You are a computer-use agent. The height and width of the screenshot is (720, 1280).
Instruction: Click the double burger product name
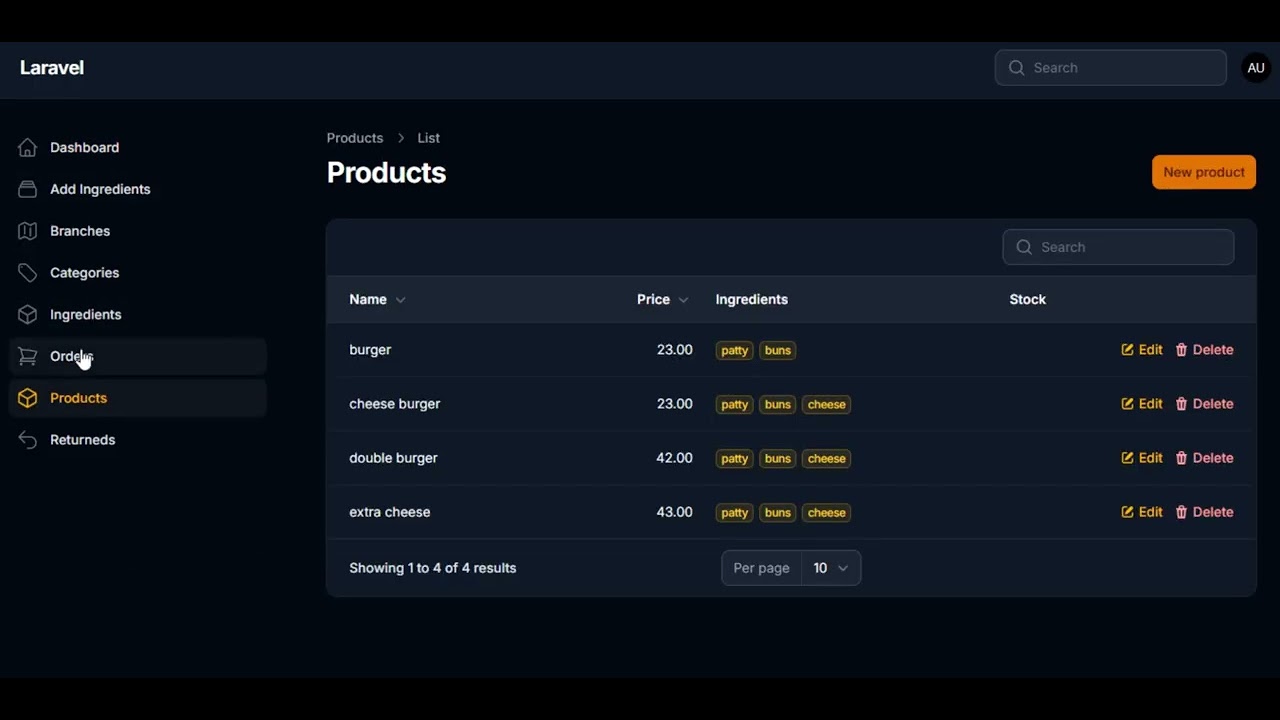click(393, 458)
